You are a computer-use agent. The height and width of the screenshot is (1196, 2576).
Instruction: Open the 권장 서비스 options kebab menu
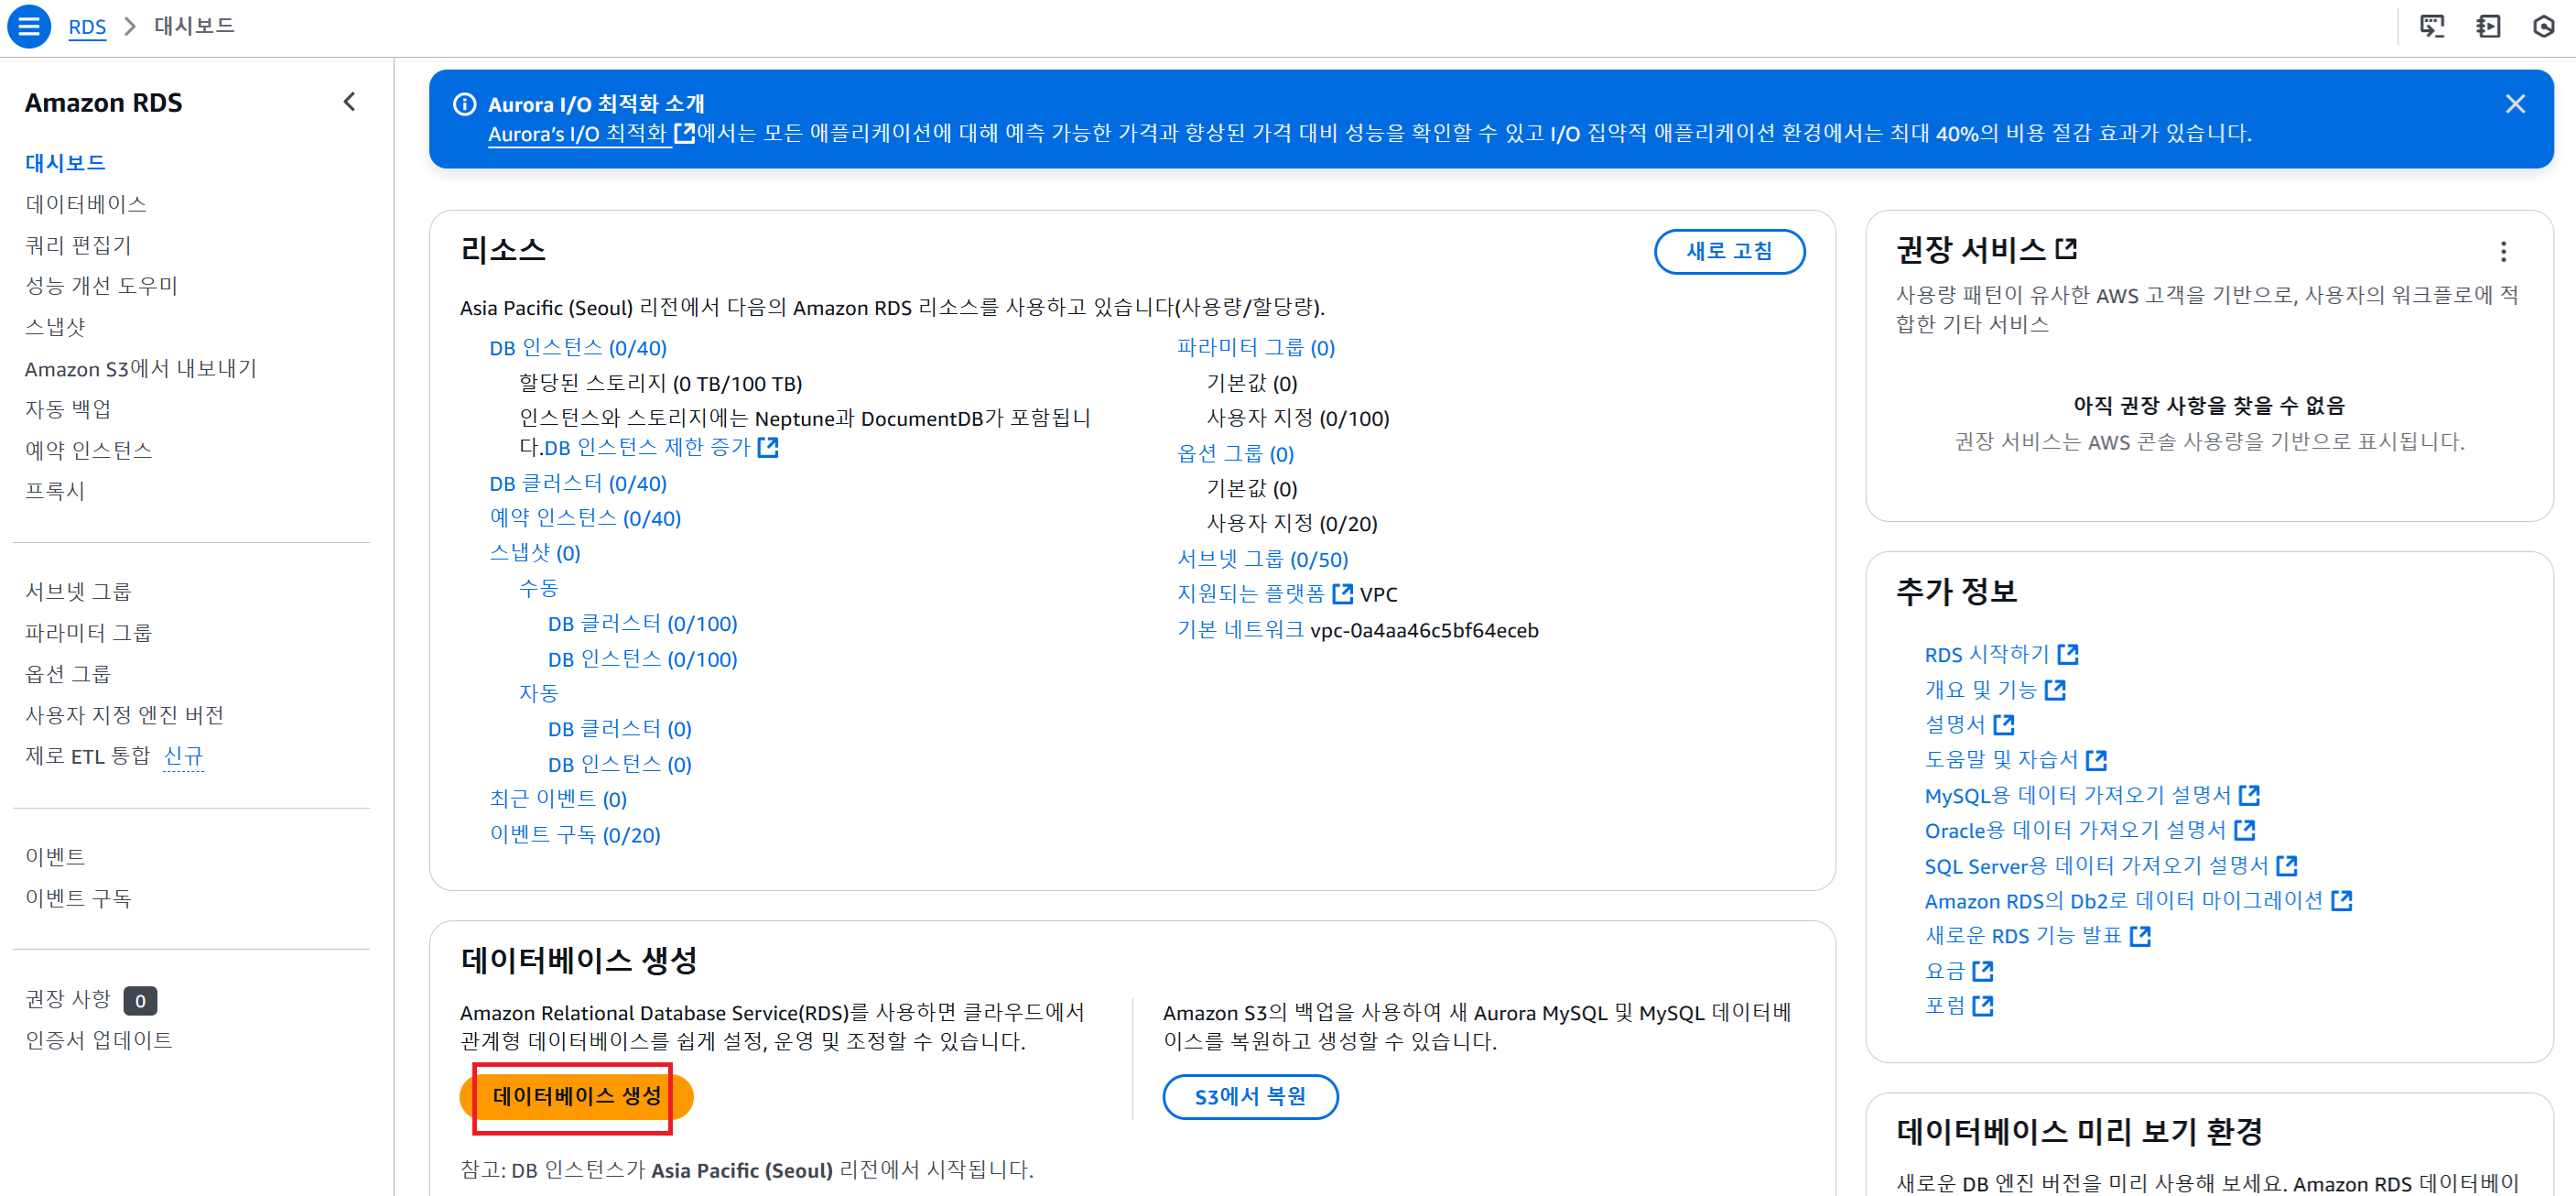[x=2503, y=251]
